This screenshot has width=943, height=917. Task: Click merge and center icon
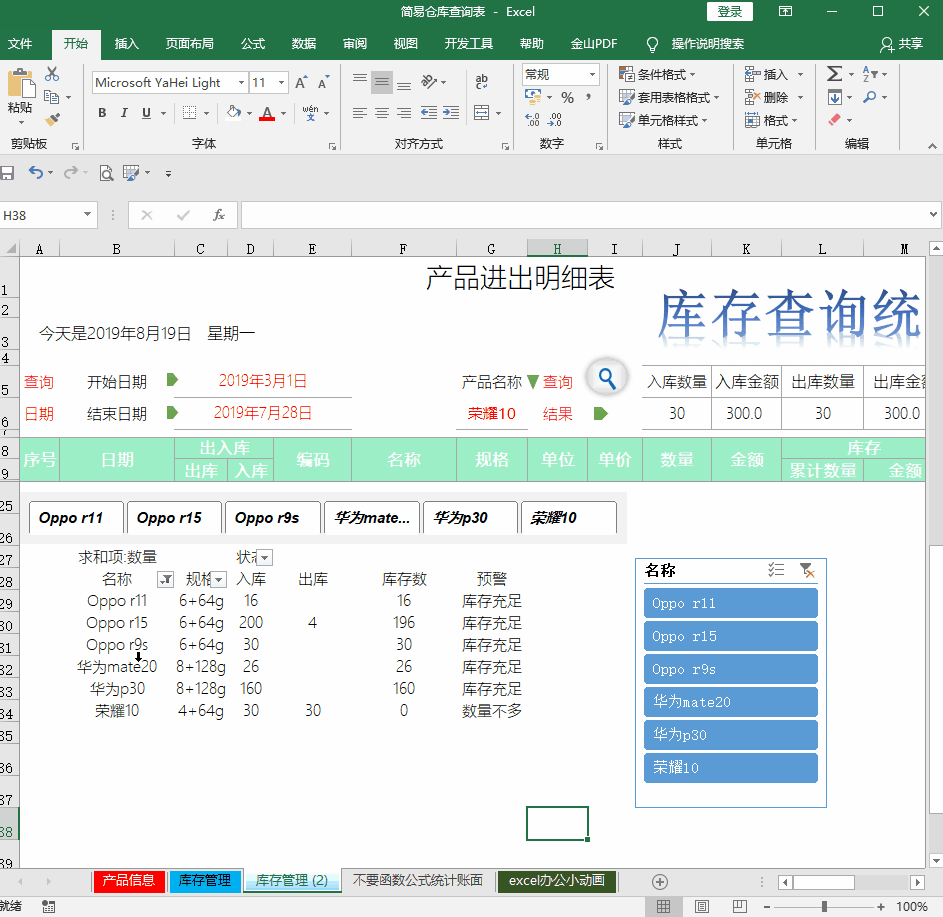[482, 113]
